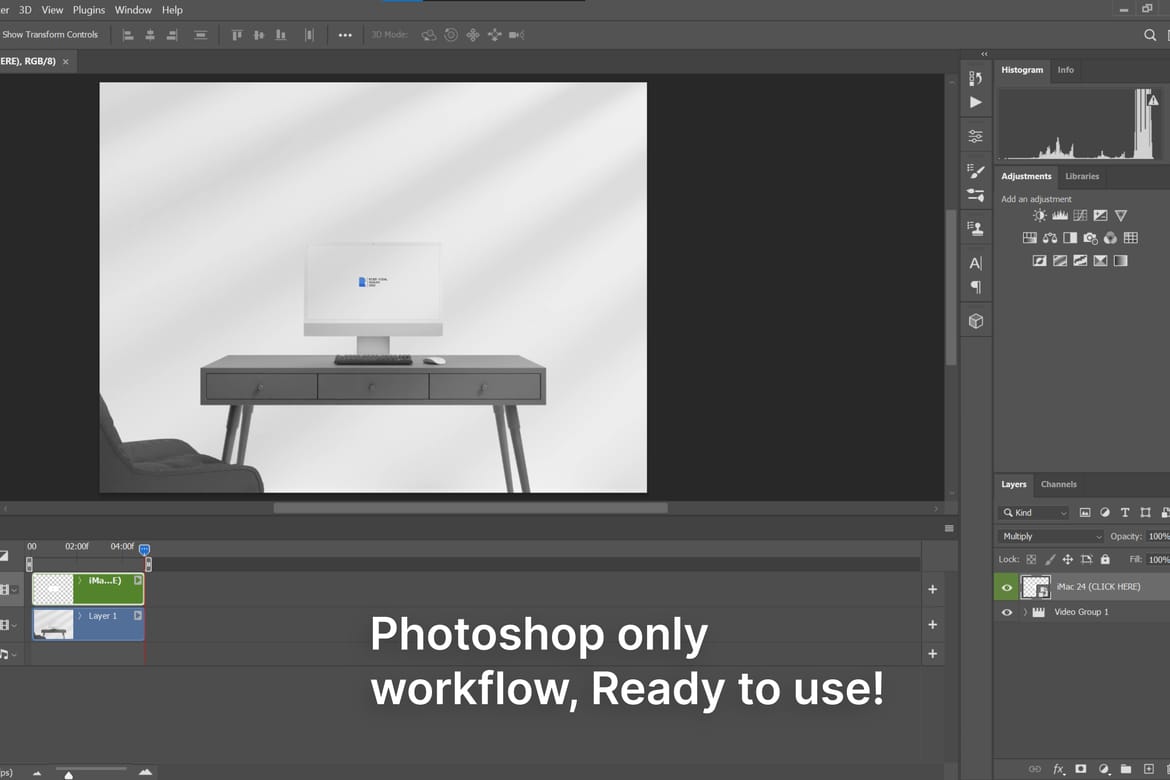Hide the Video Group 1 layer
Screen dimensions: 1170x780
[x=1007, y=612]
